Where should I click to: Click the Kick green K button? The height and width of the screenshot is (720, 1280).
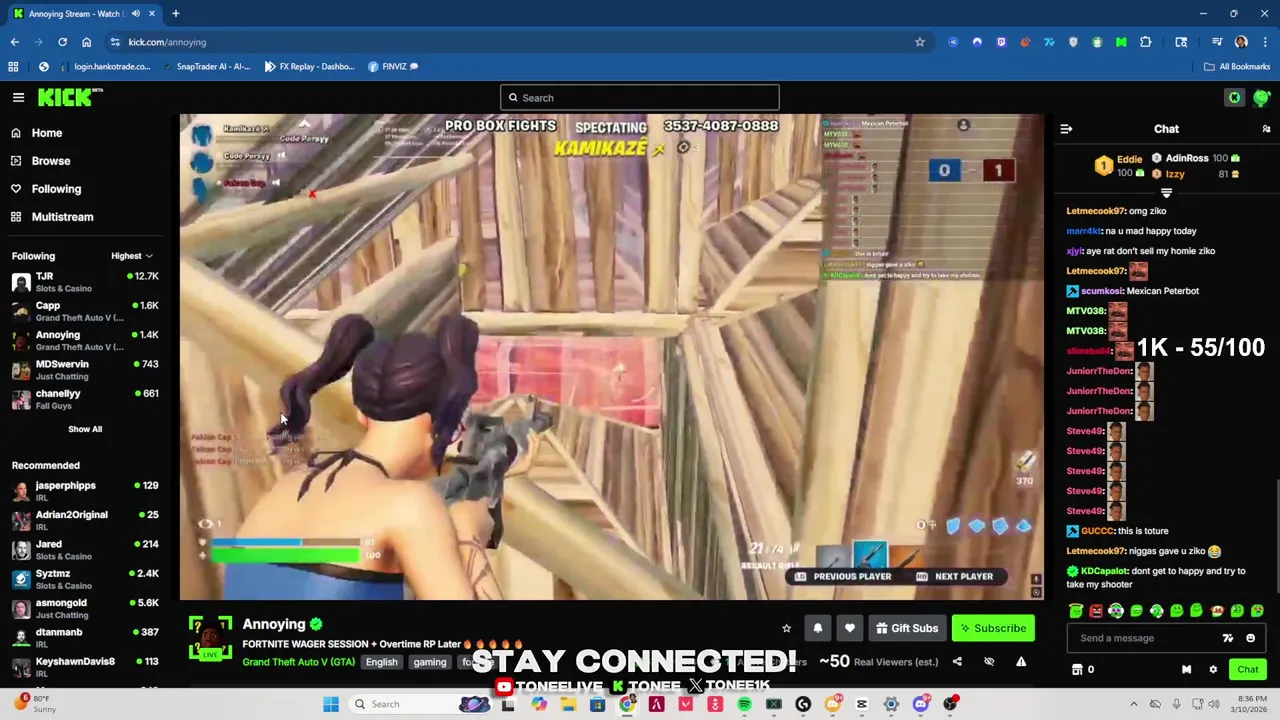click(1235, 97)
